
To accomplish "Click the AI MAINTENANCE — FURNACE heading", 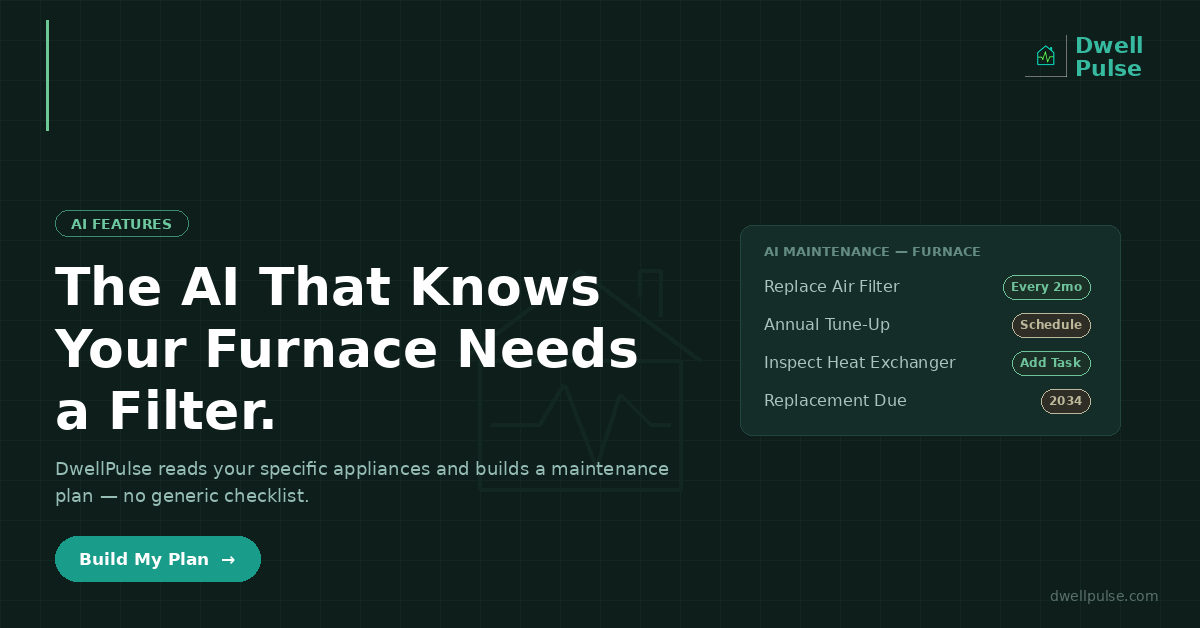I will (x=872, y=252).
